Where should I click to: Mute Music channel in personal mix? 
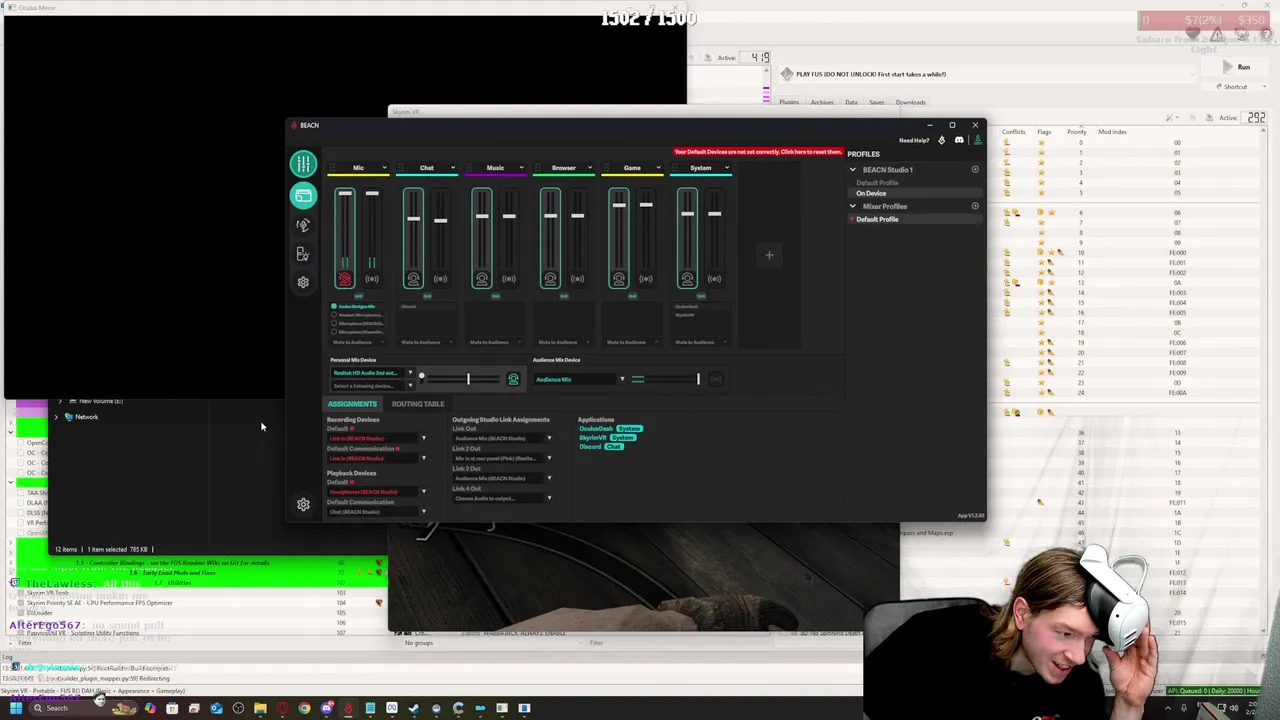(481, 279)
